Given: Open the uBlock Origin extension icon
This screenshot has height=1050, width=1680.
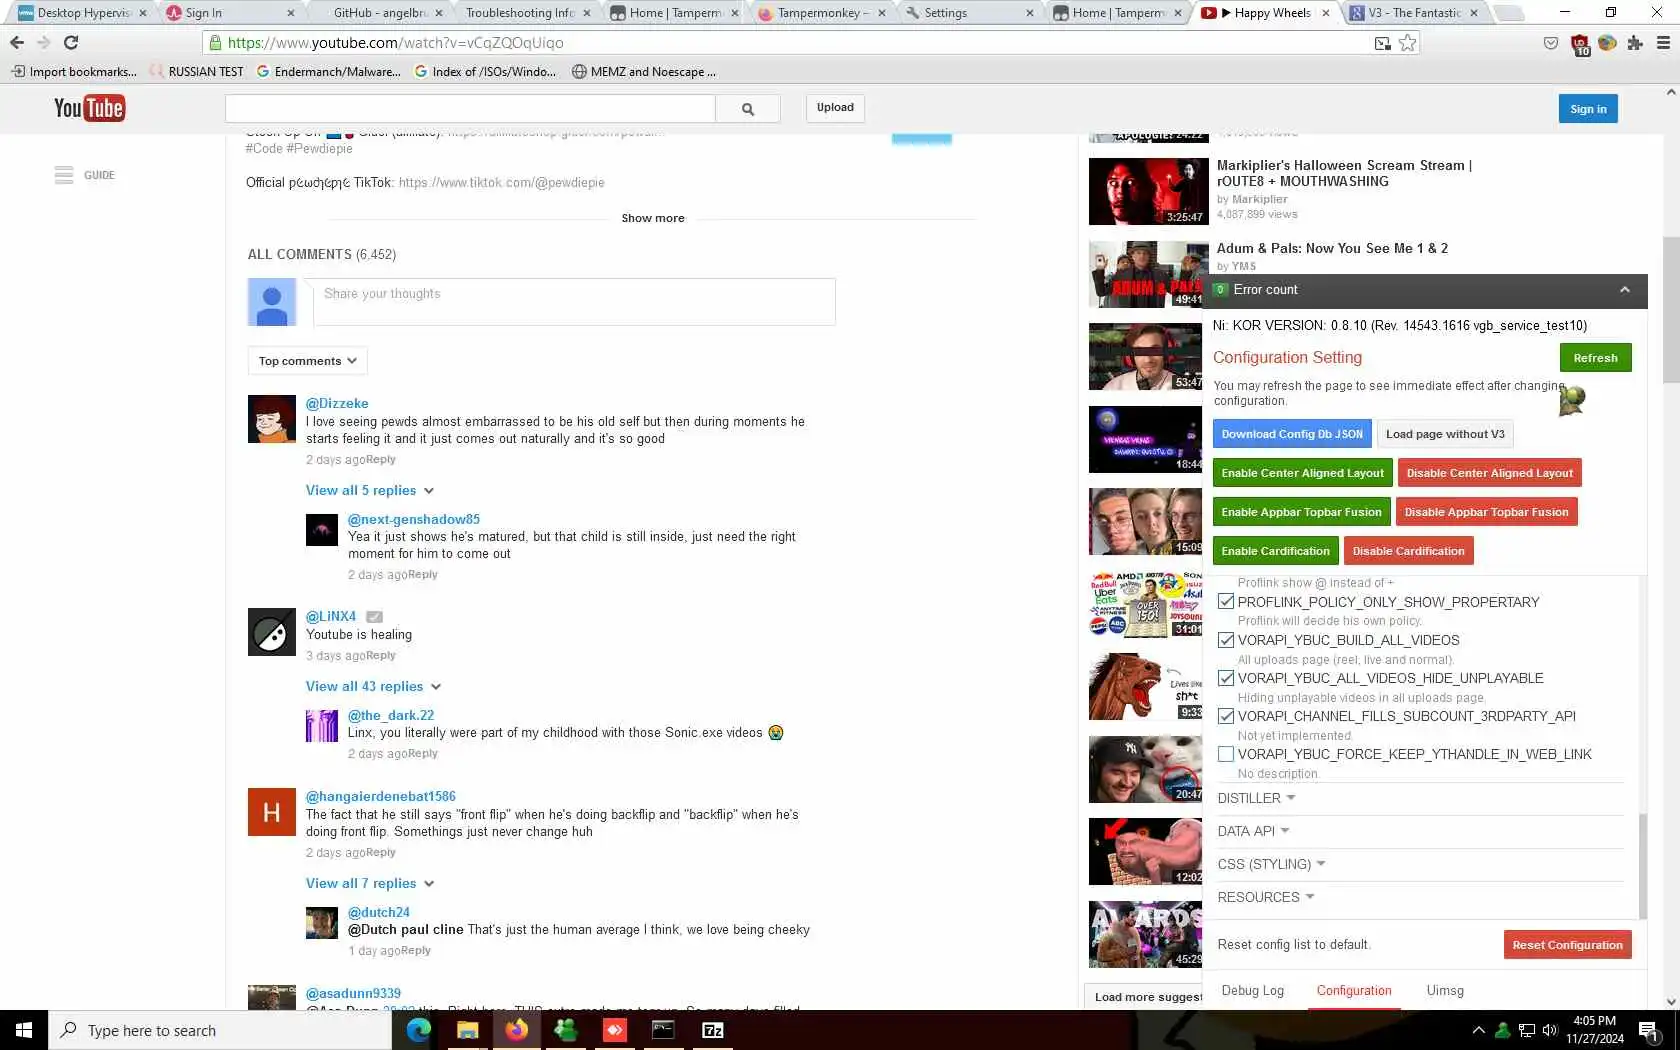Looking at the screenshot, I should 1580,44.
